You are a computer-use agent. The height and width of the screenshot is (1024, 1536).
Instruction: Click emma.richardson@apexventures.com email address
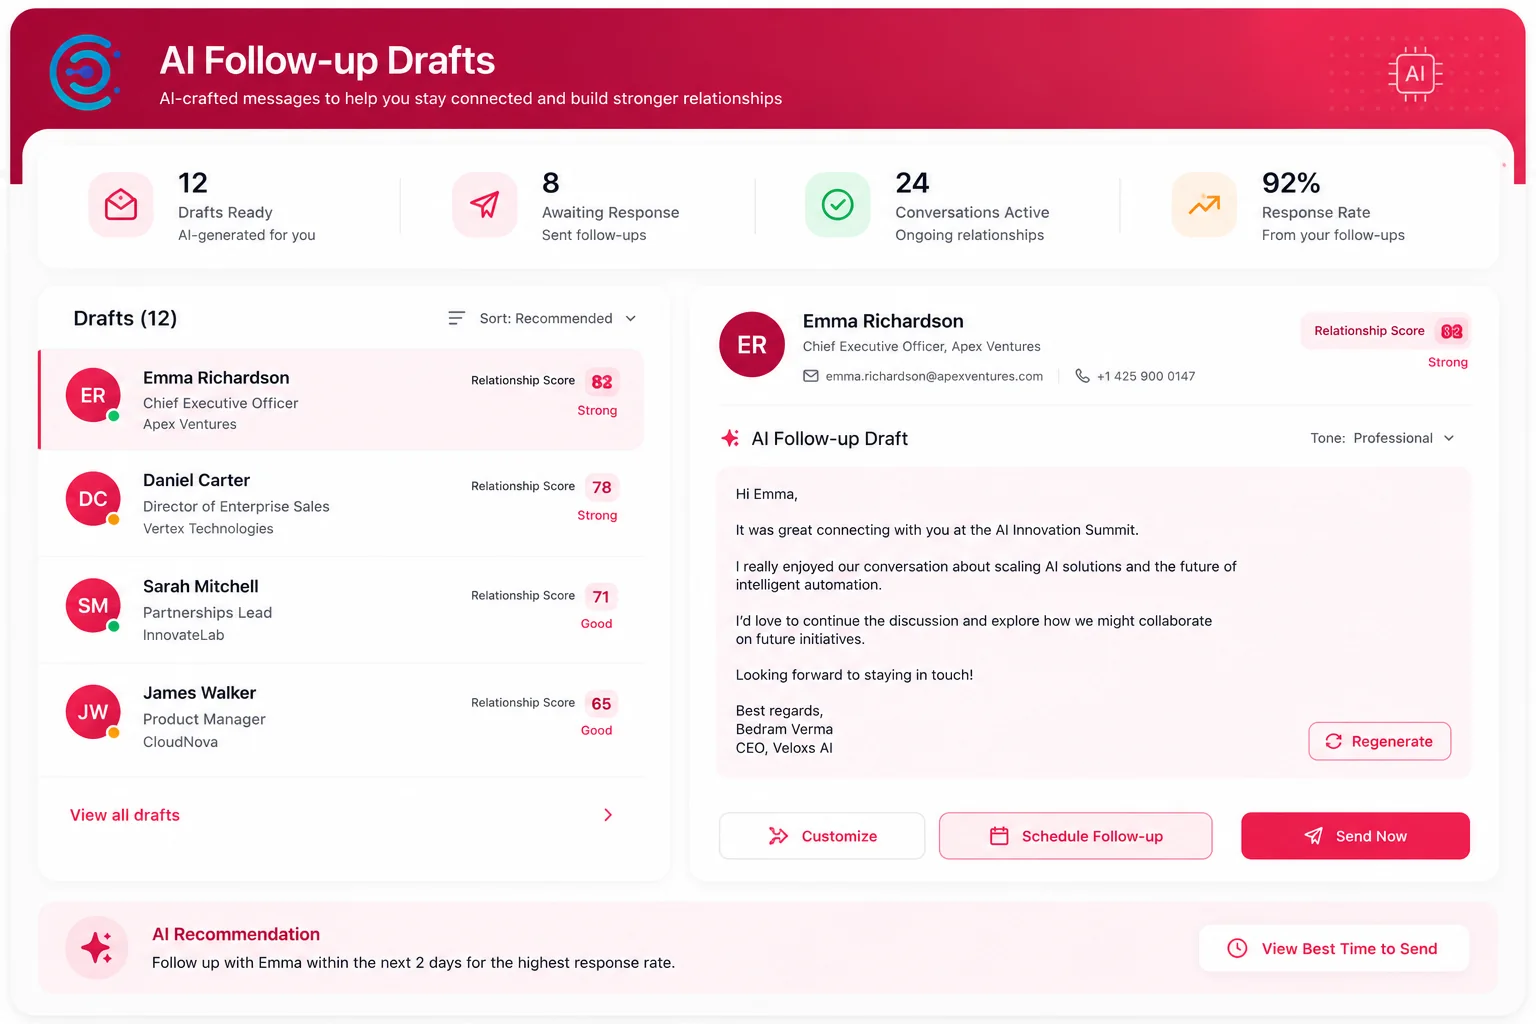pyautogui.click(x=934, y=376)
